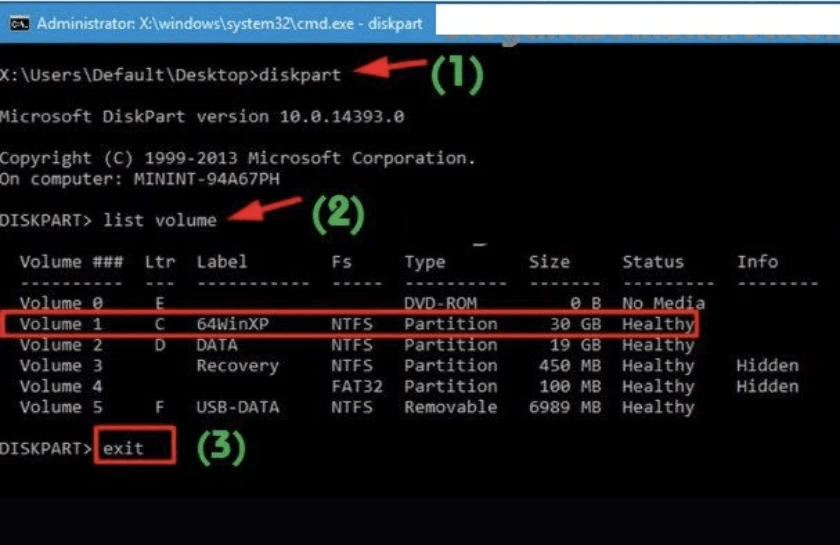The width and height of the screenshot is (840, 545).
Task: Click 'DVD-ROM' type in Volume 0 row
Action: (440, 303)
